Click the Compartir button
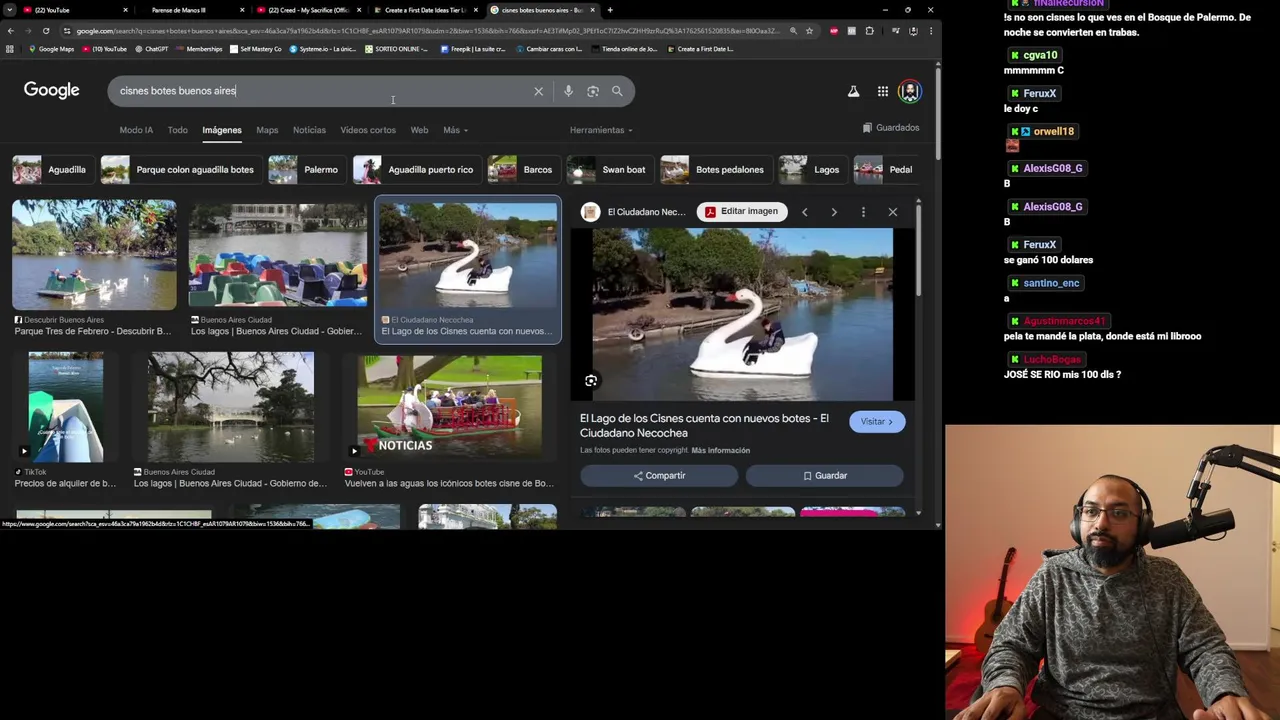This screenshot has width=1280, height=720. 659,476
